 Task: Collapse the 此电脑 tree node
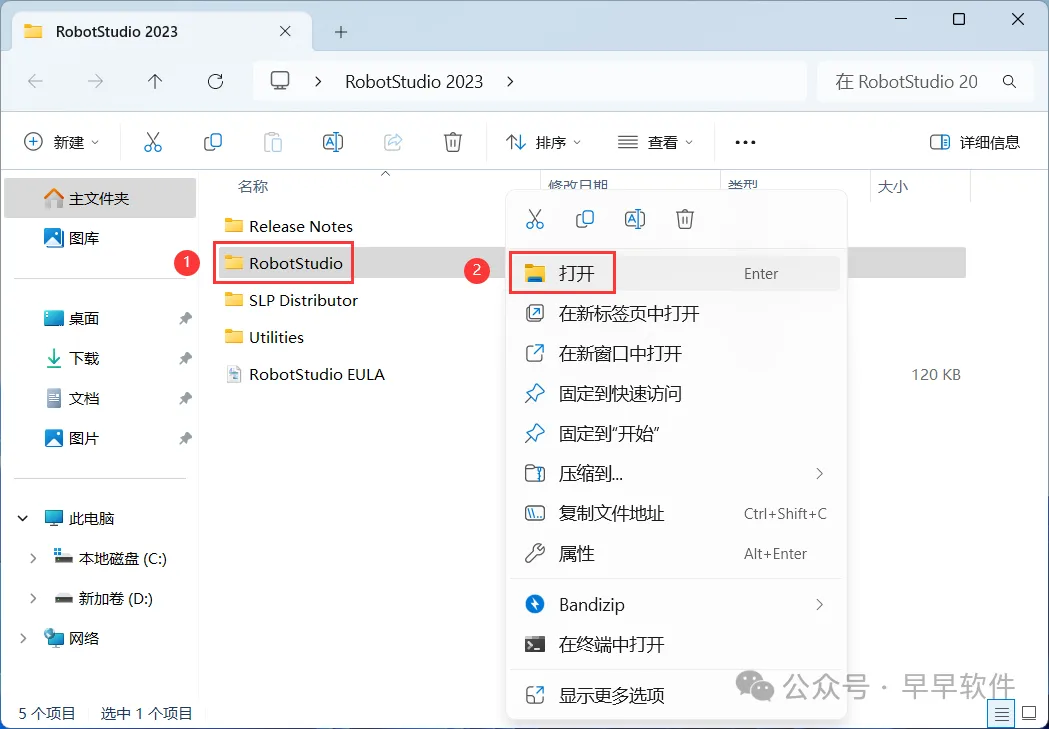point(23,518)
